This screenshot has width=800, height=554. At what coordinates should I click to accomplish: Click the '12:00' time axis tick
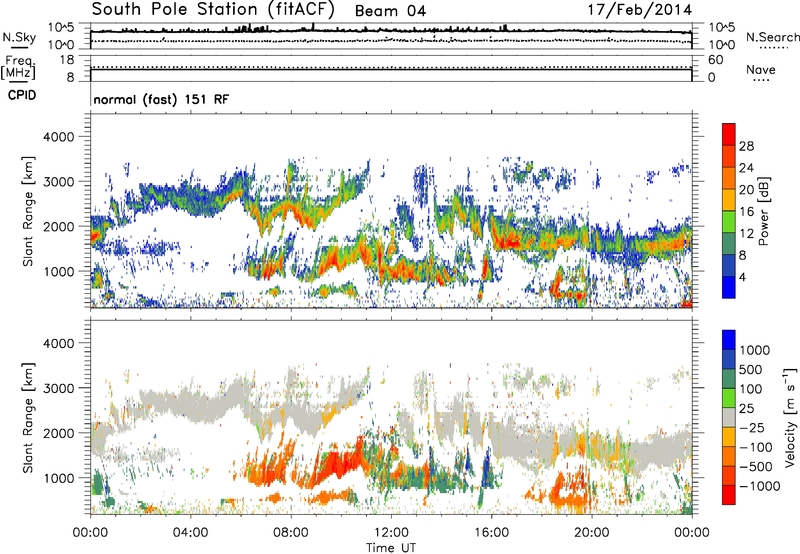pyautogui.click(x=391, y=533)
